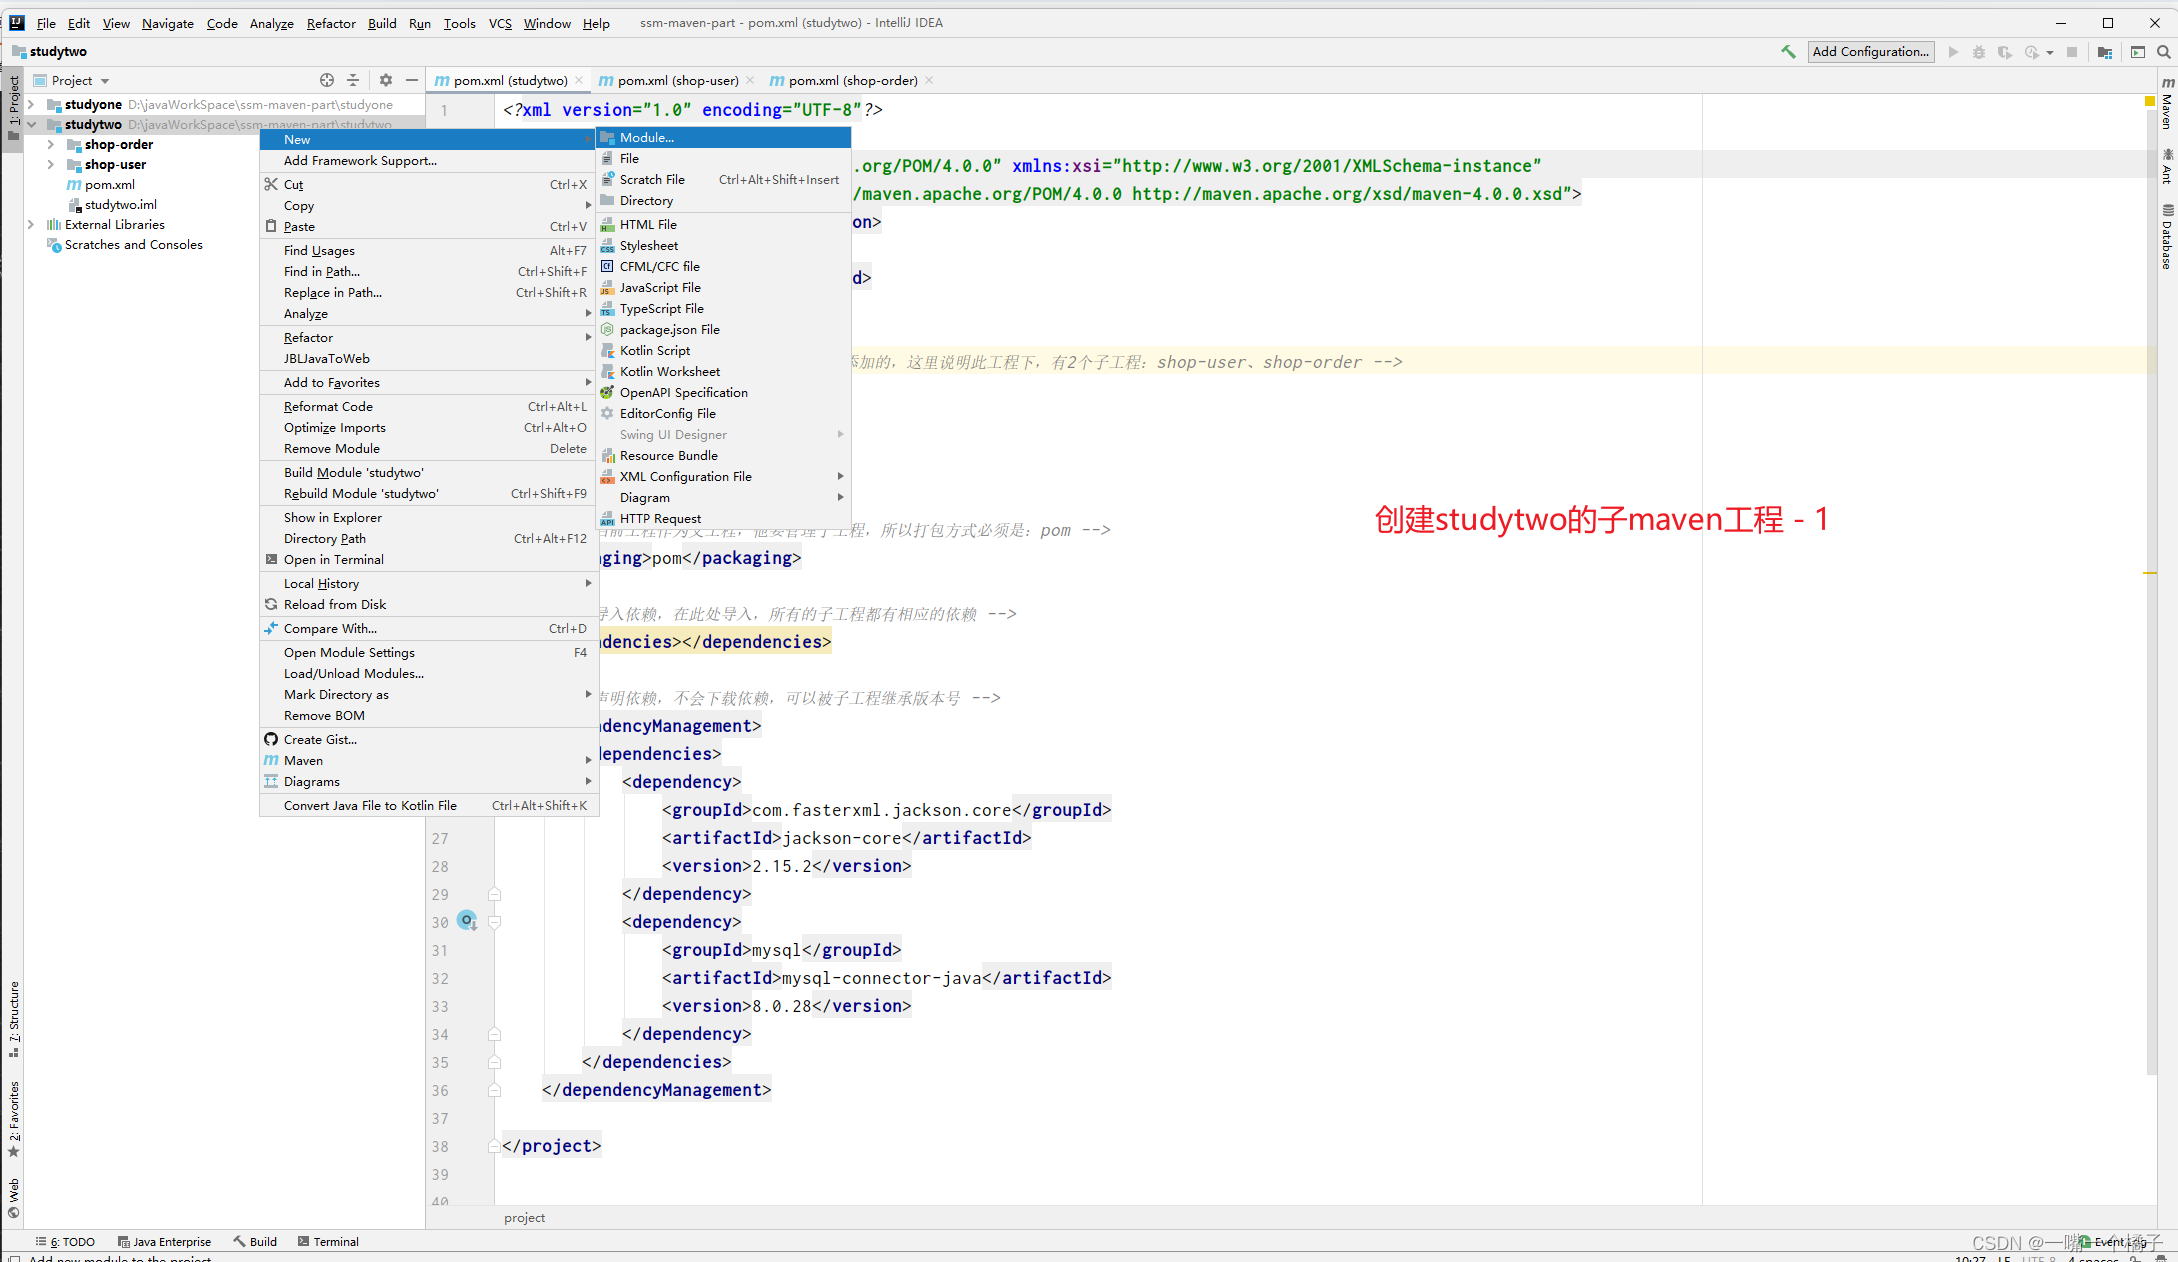Click the Cut scissors icon in context menu
Screen dimensions: 2178x1262
tap(271, 184)
